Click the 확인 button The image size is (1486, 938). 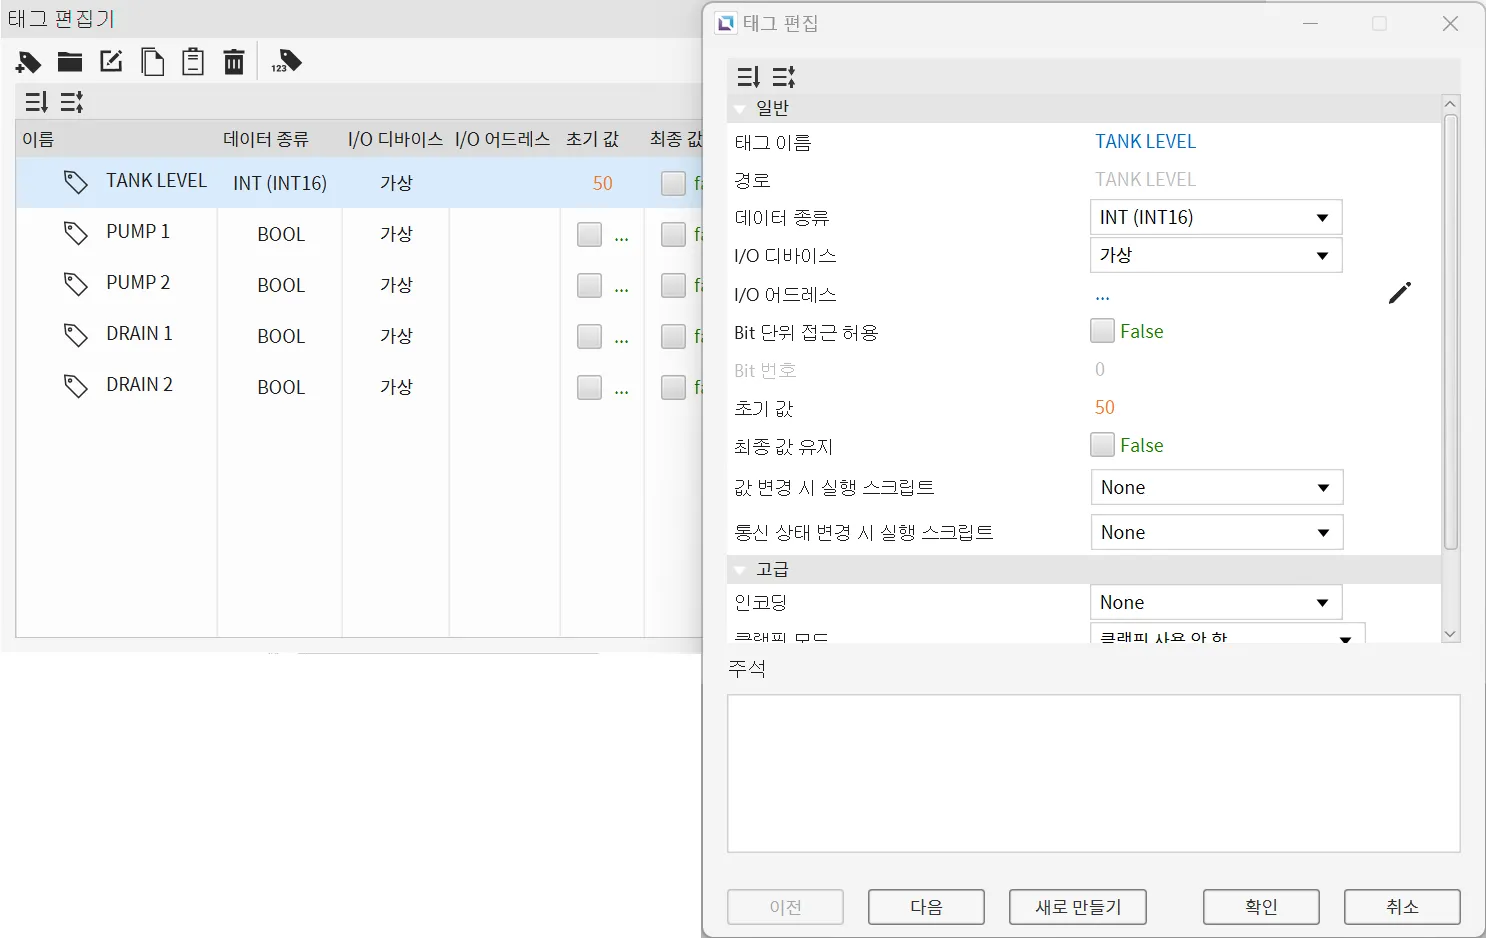[x=1260, y=907]
